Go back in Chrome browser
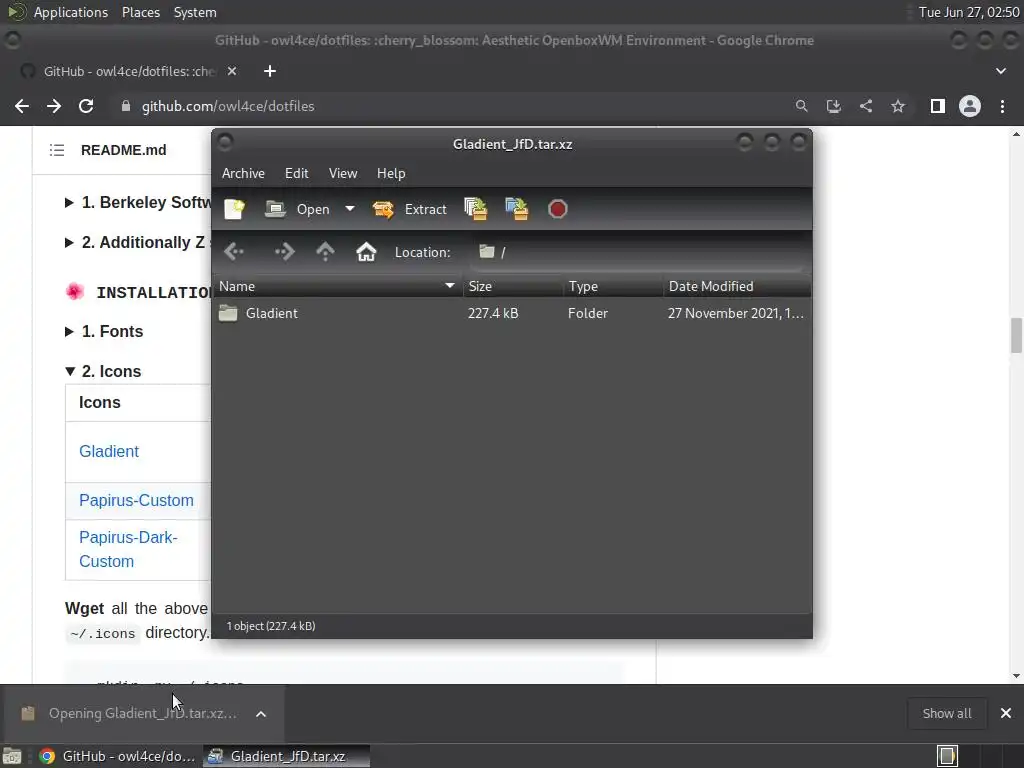The height and width of the screenshot is (768, 1024). click(x=22, y=106)
